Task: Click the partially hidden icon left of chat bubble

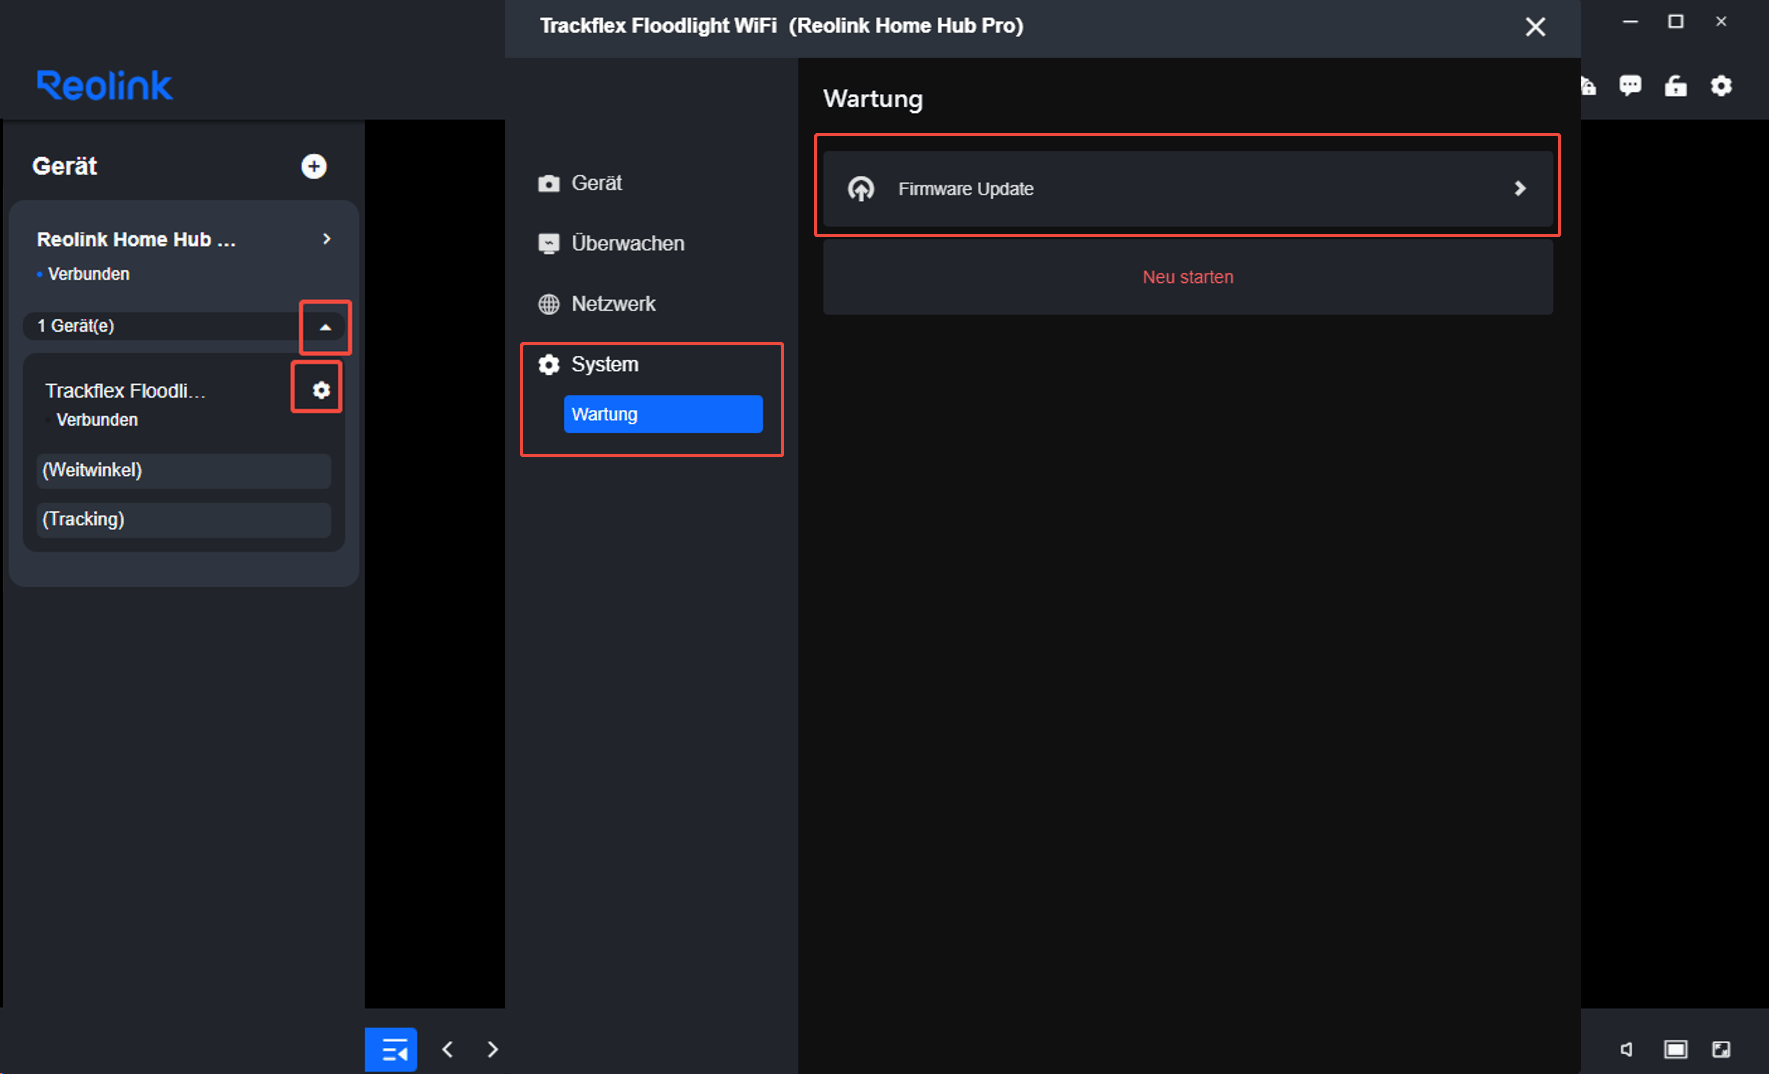Action: (x=1589, y=86)
